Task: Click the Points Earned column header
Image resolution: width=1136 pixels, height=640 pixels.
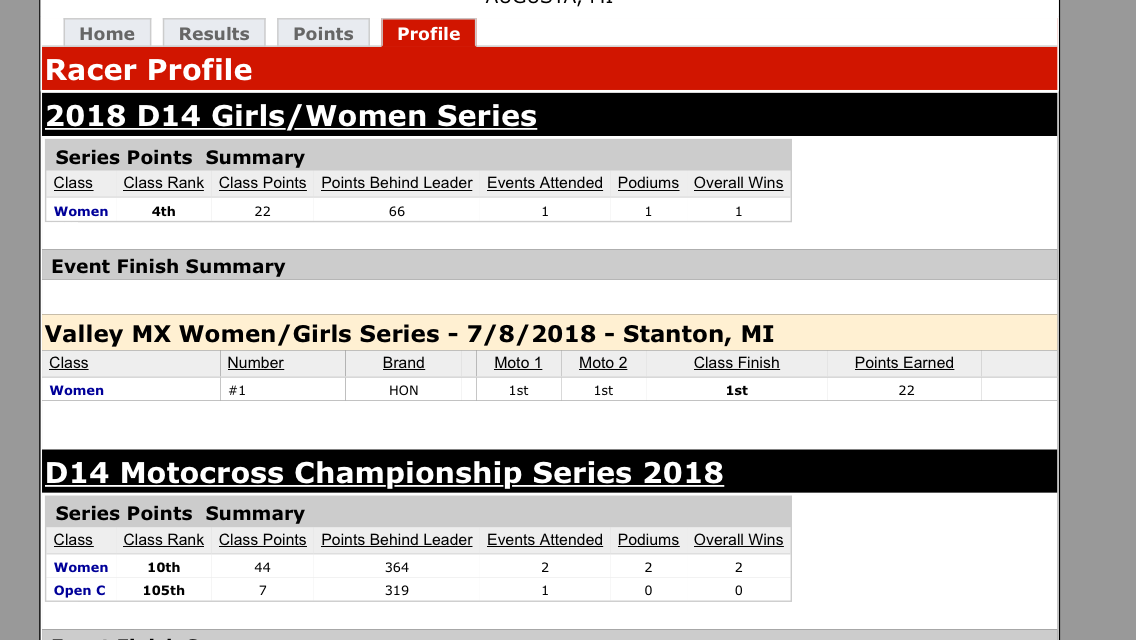Action: click(x=904, y=363)
